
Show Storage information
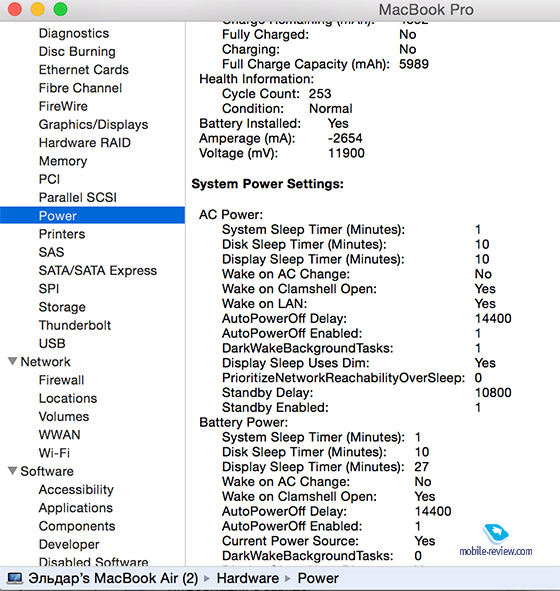tap(62, 307)
